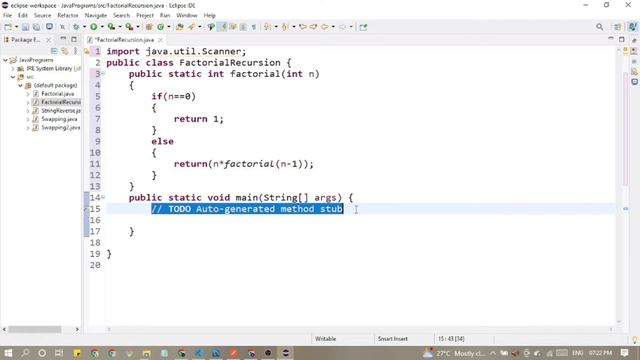Click the Coverage run toolbar icon
Viewport: 640px width, 360px height.
pos(111,27)
